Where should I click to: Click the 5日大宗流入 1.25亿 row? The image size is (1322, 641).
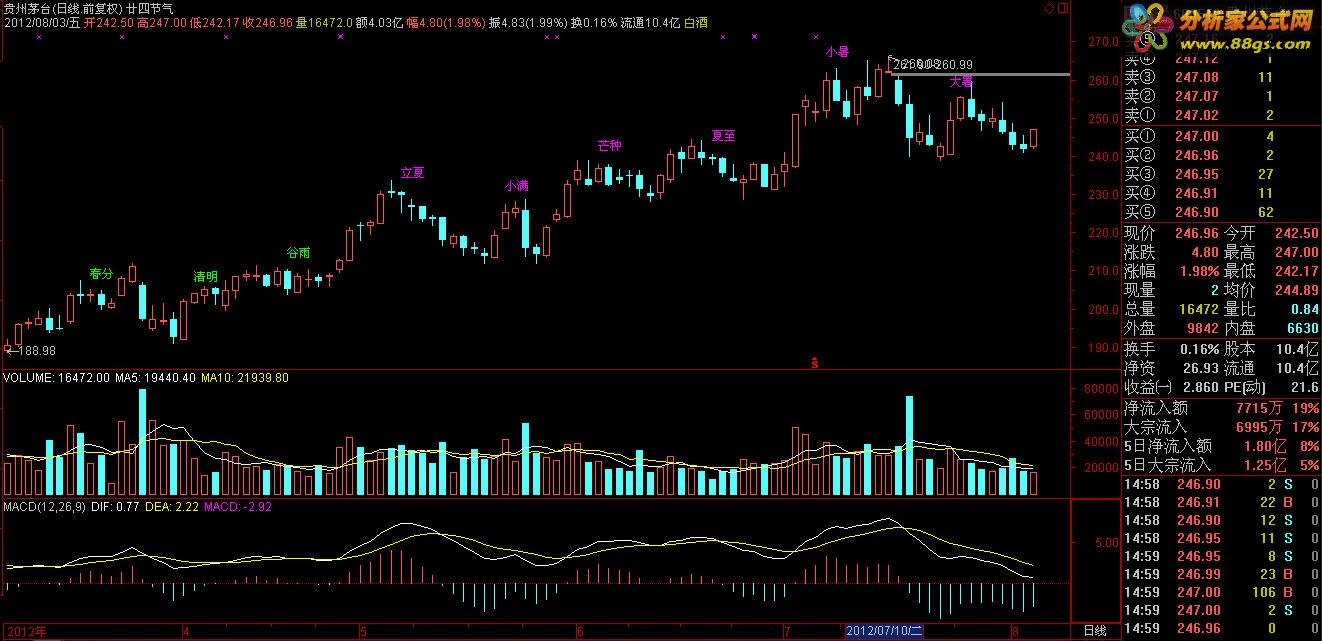click(x=1222, y=465)
